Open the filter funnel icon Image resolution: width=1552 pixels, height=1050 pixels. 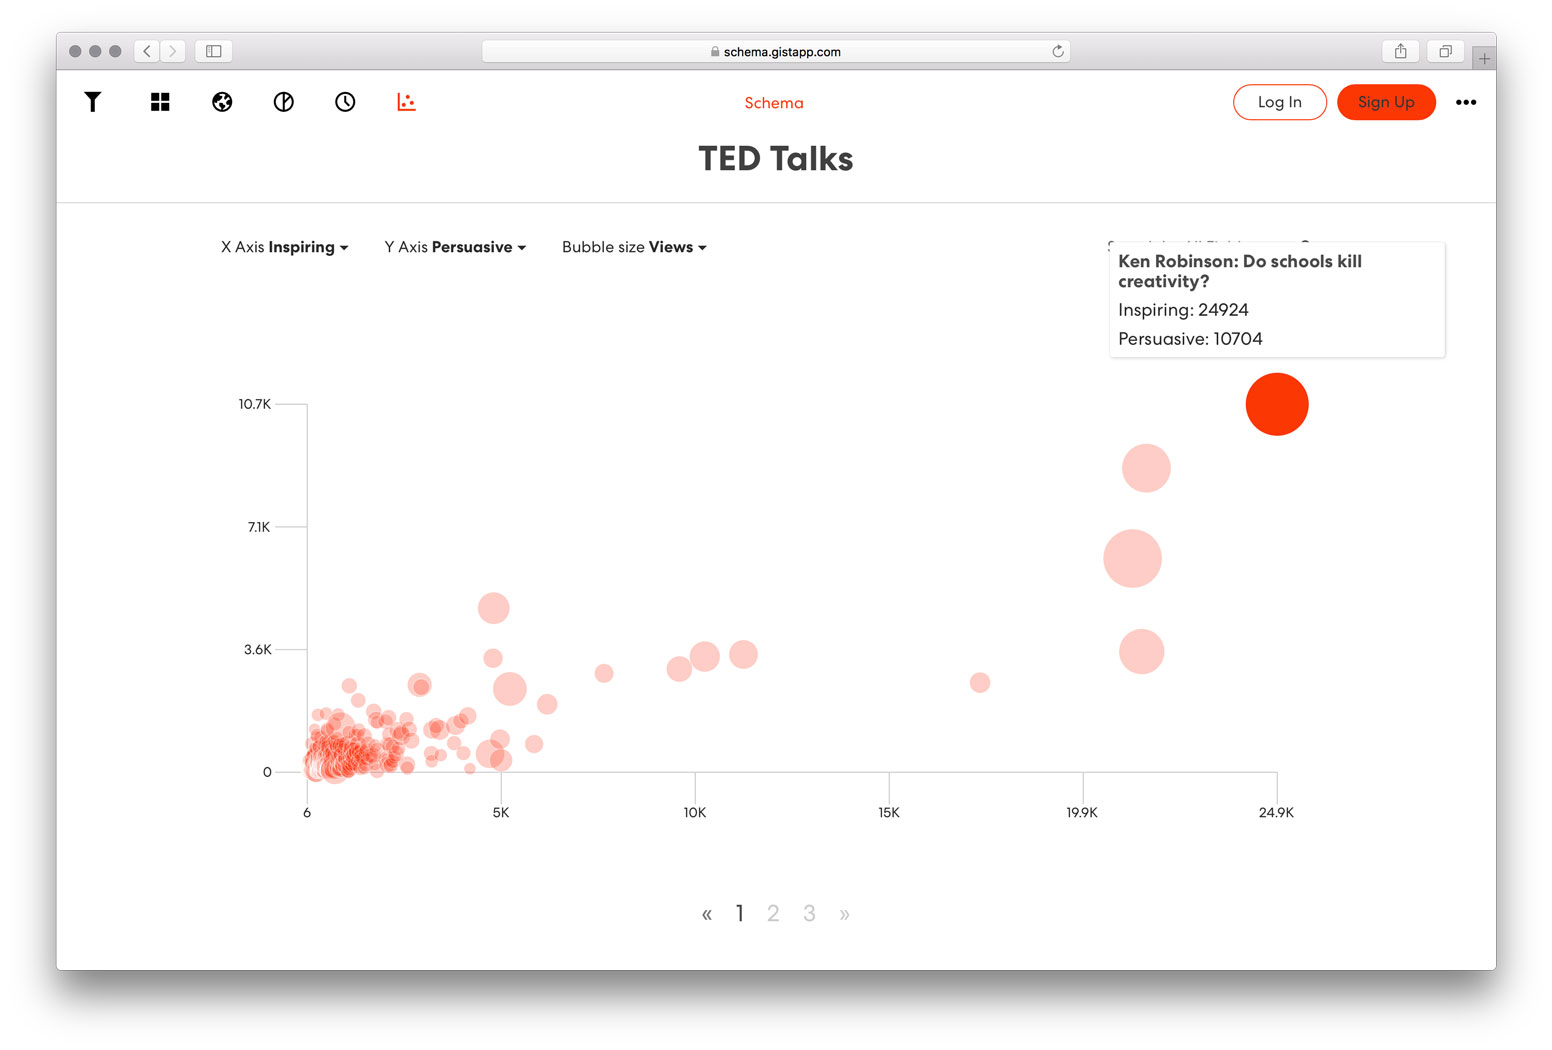pyautogui.click(x=92, y=102)
